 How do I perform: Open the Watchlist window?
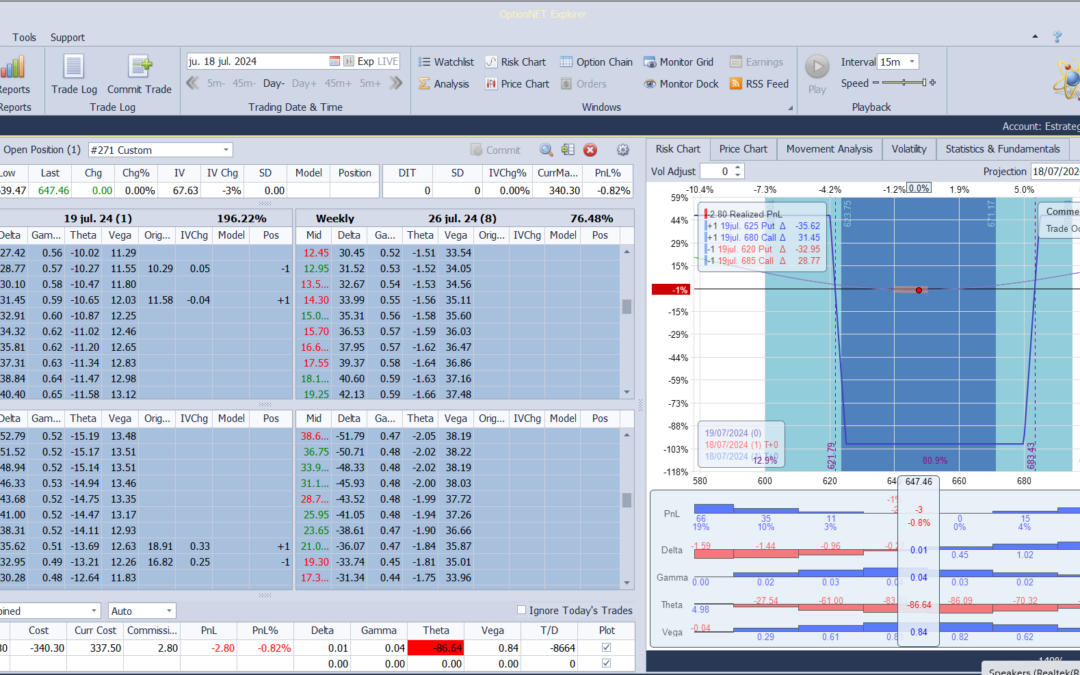coord(446,62)
